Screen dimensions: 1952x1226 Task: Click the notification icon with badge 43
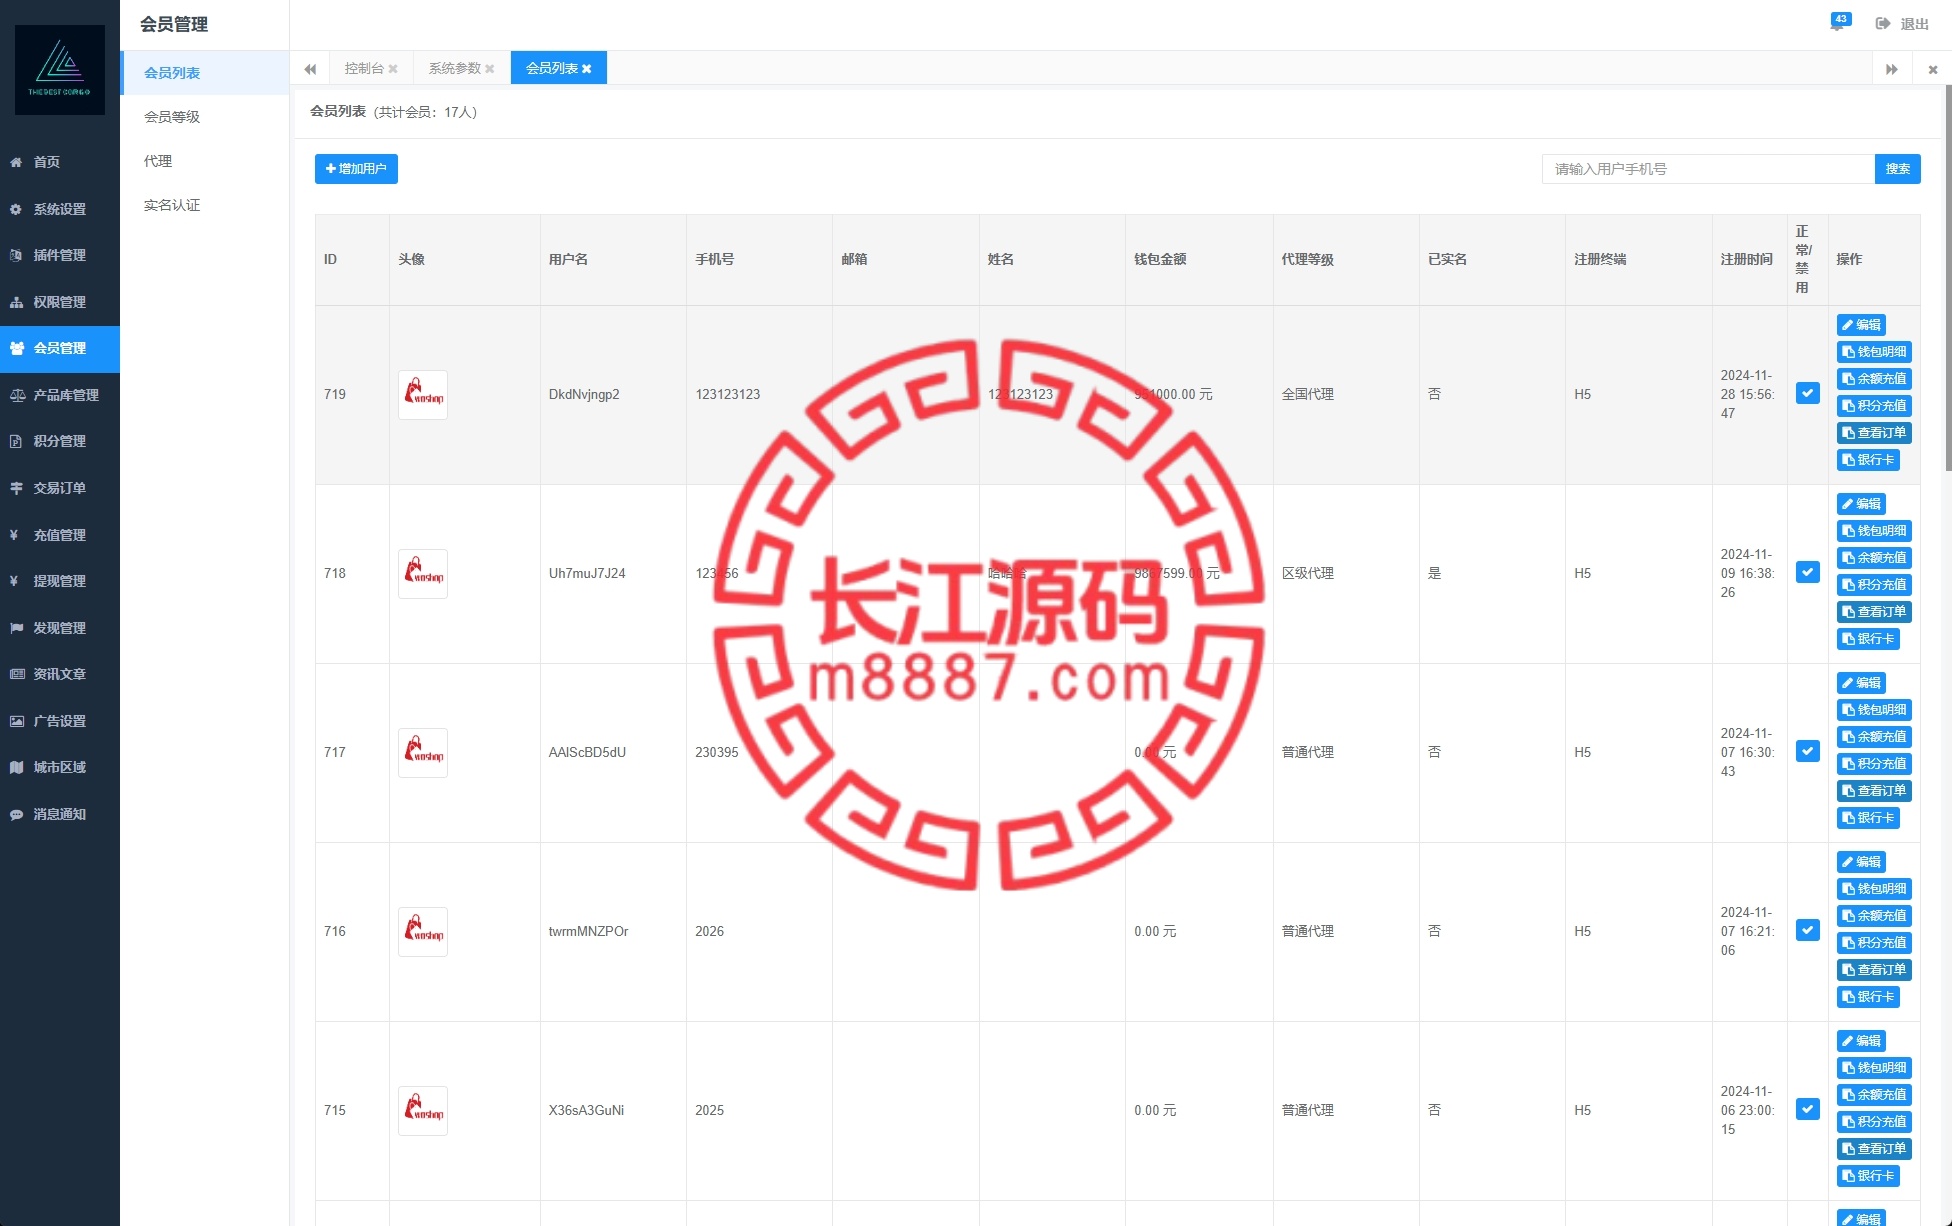tap(1838, 22)
